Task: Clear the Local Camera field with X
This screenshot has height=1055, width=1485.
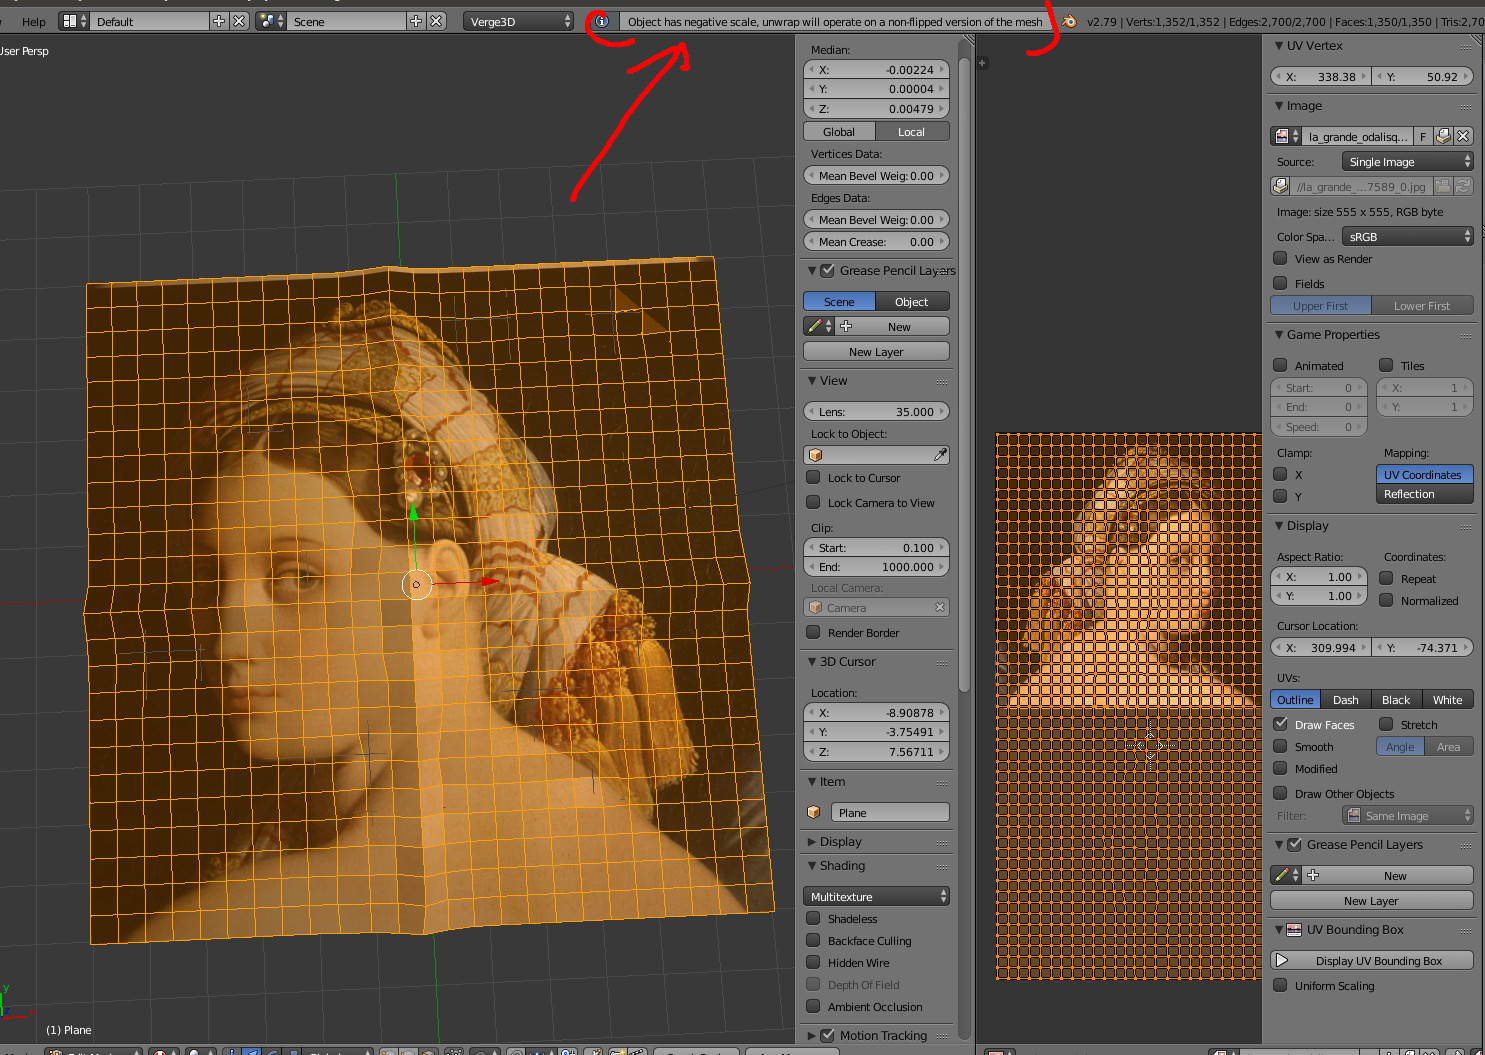Action: click(940, 607)
